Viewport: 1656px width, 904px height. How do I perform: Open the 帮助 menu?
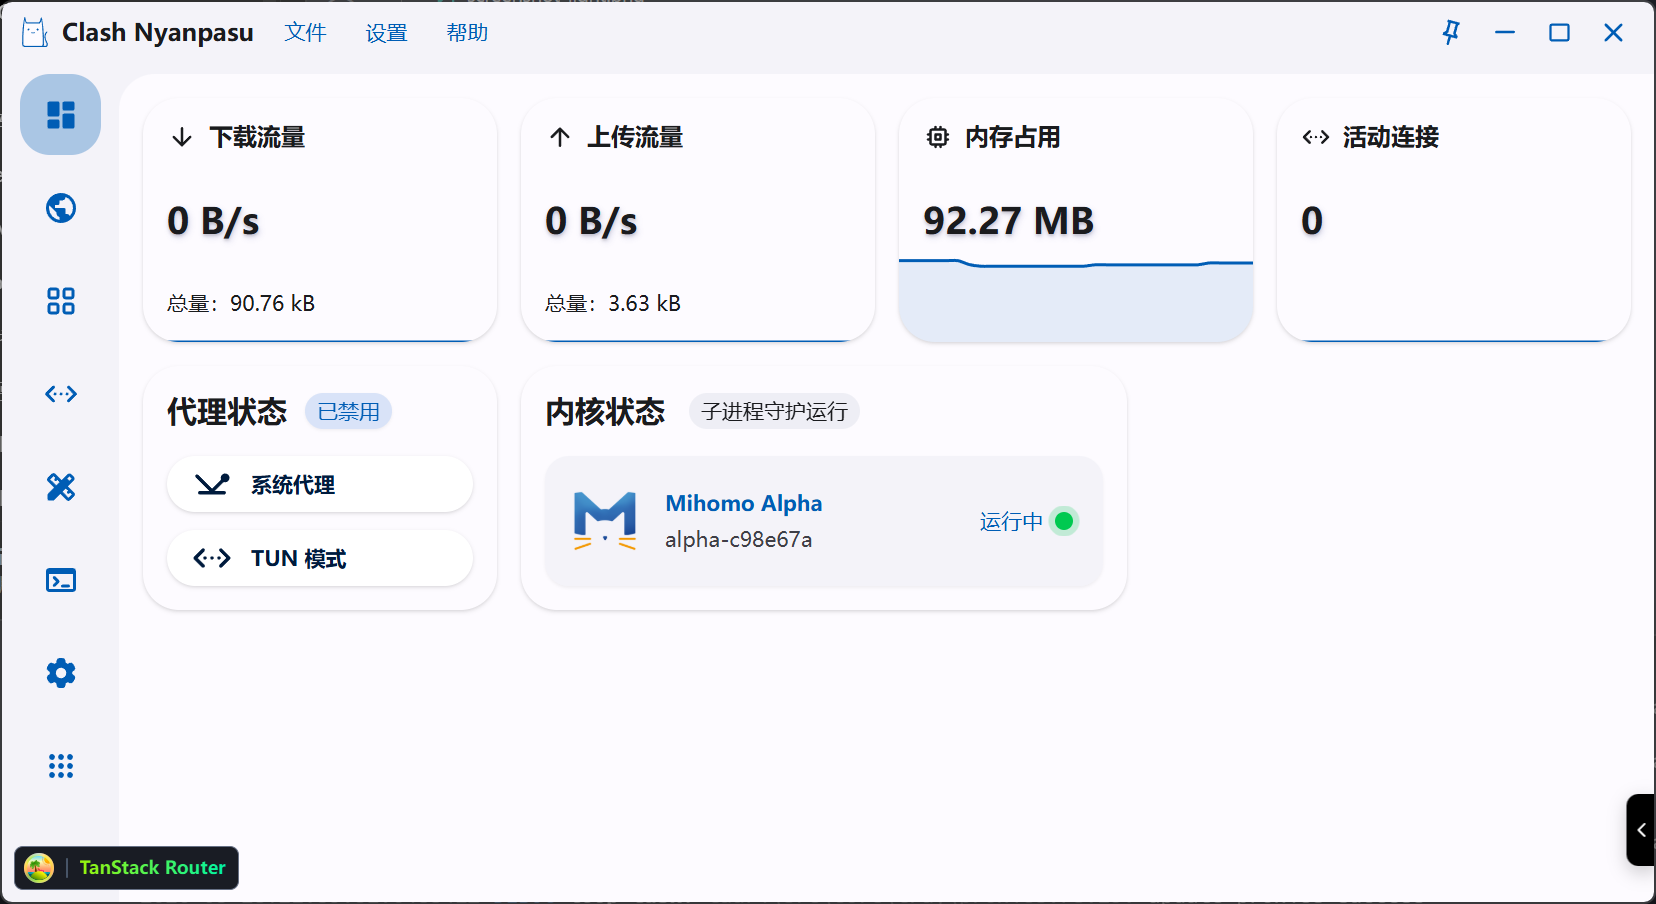click(468, 33)
